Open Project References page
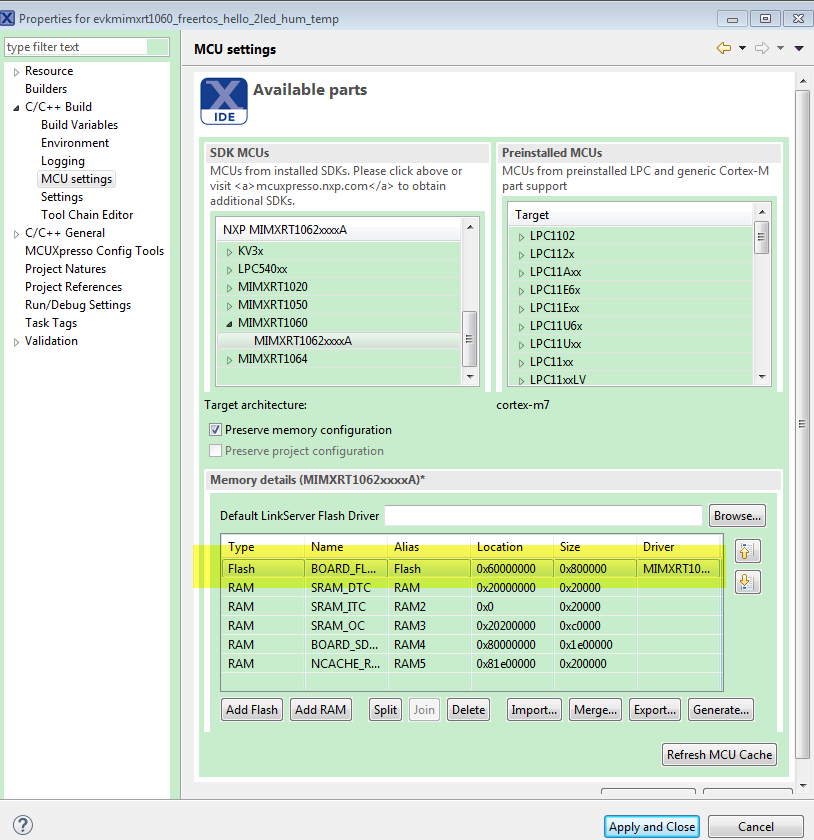The image size is (814, 840). pyautogui.click(x=73, y=287)
